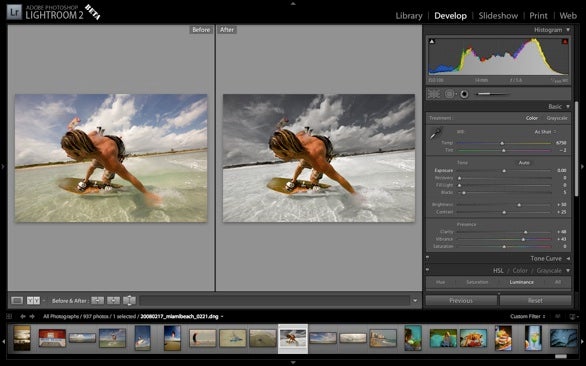Image resolution: width=586 pixels, height=366 pixels.
Task: Pick the White Balance eyedropper tool
Action: coord(435,133)
